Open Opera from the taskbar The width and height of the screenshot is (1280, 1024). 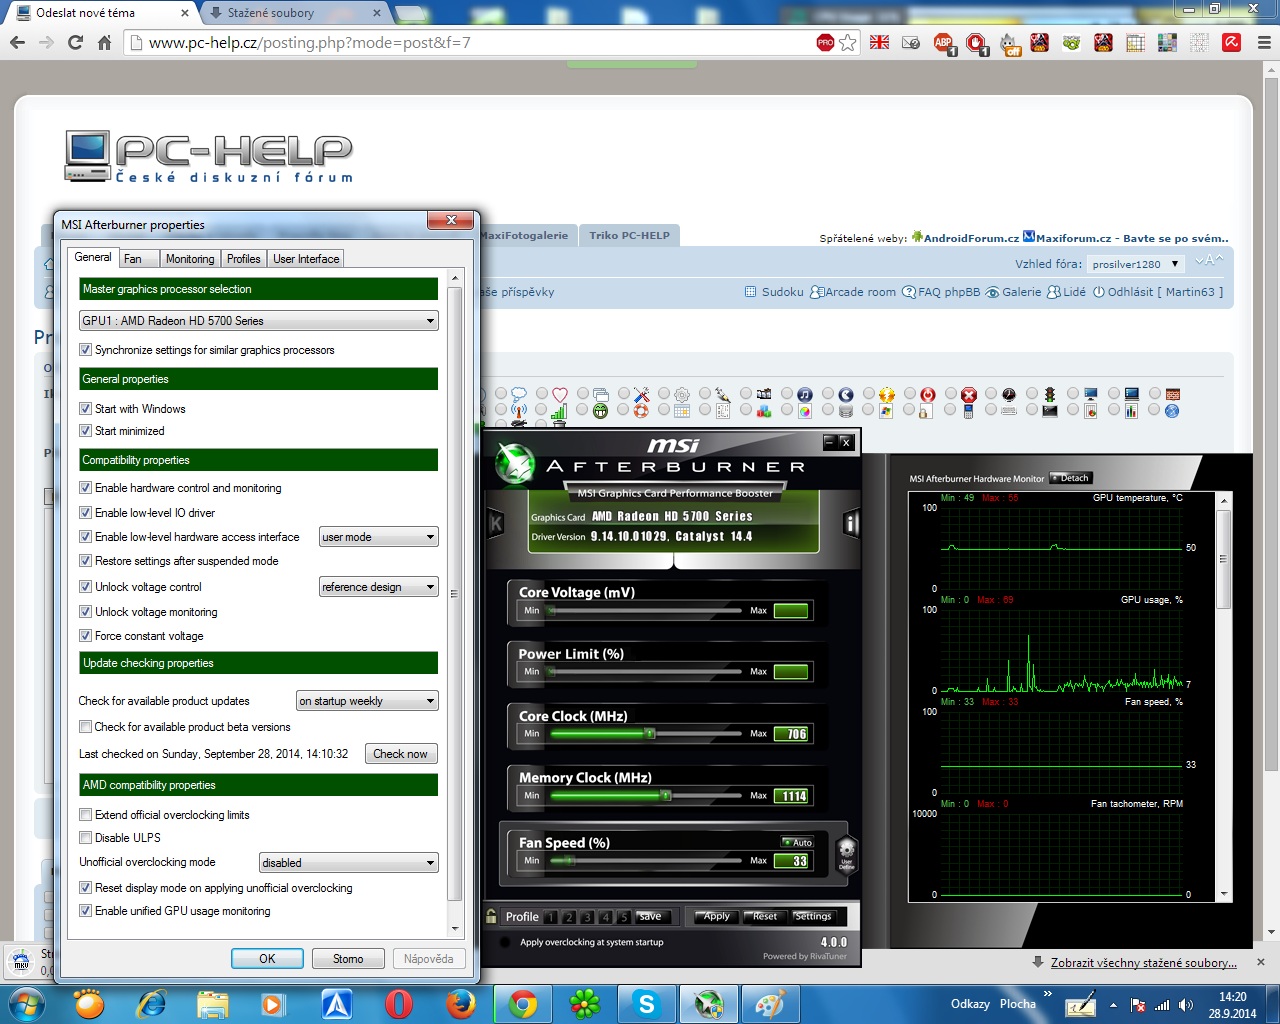[x=398, y=1004]
